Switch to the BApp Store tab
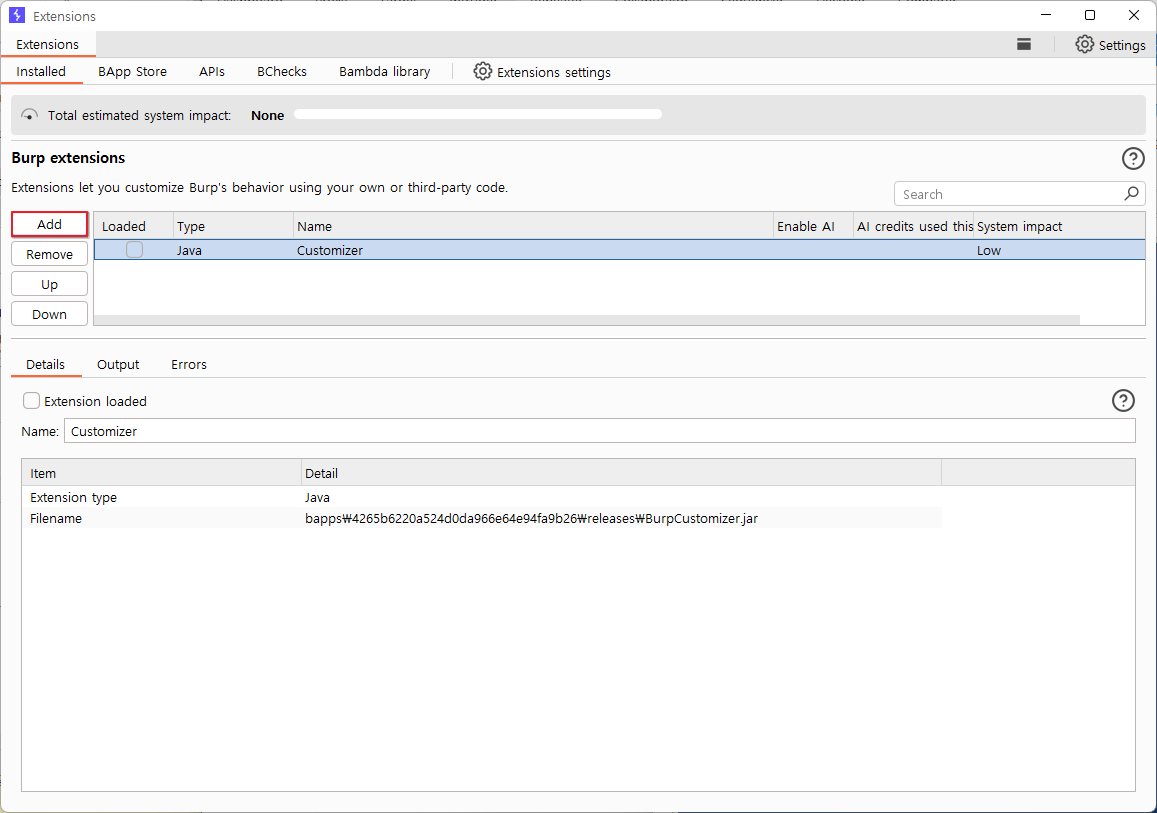Screen dimensions: 1157x813 pos(132,72)
